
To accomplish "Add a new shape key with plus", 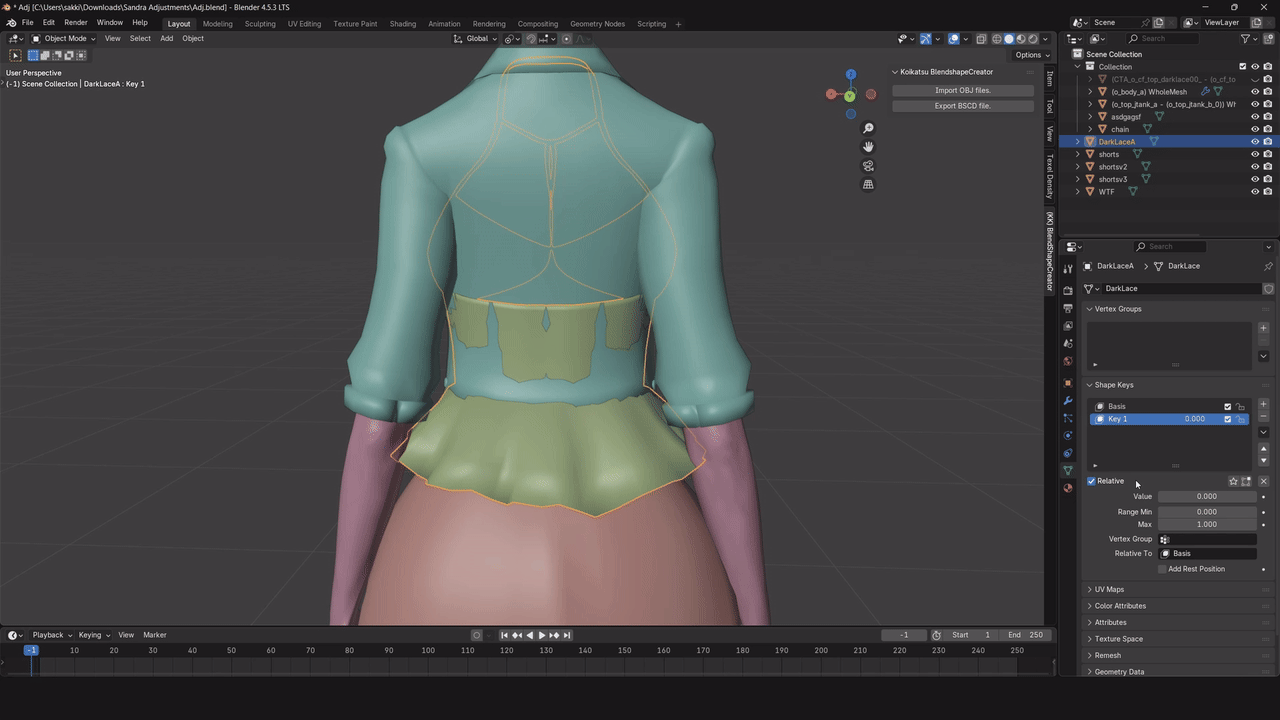I will pyautogui.click(x=1263, y=404).
